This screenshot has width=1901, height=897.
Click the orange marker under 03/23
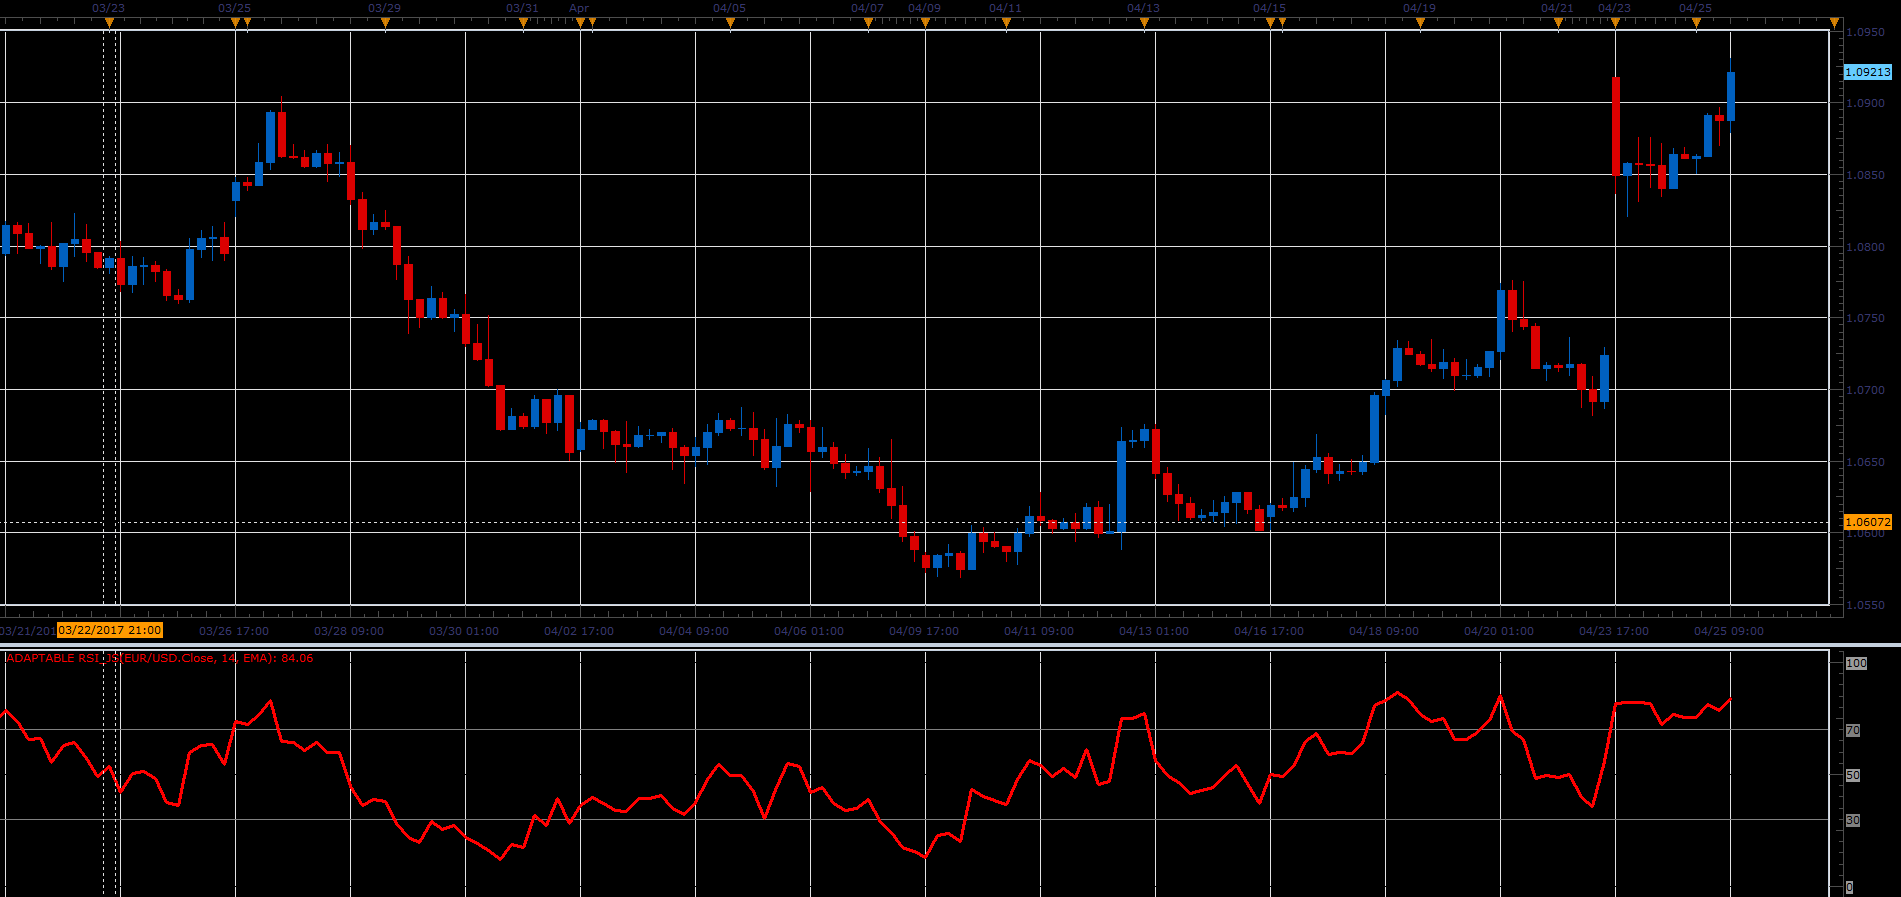coord(108,23)
